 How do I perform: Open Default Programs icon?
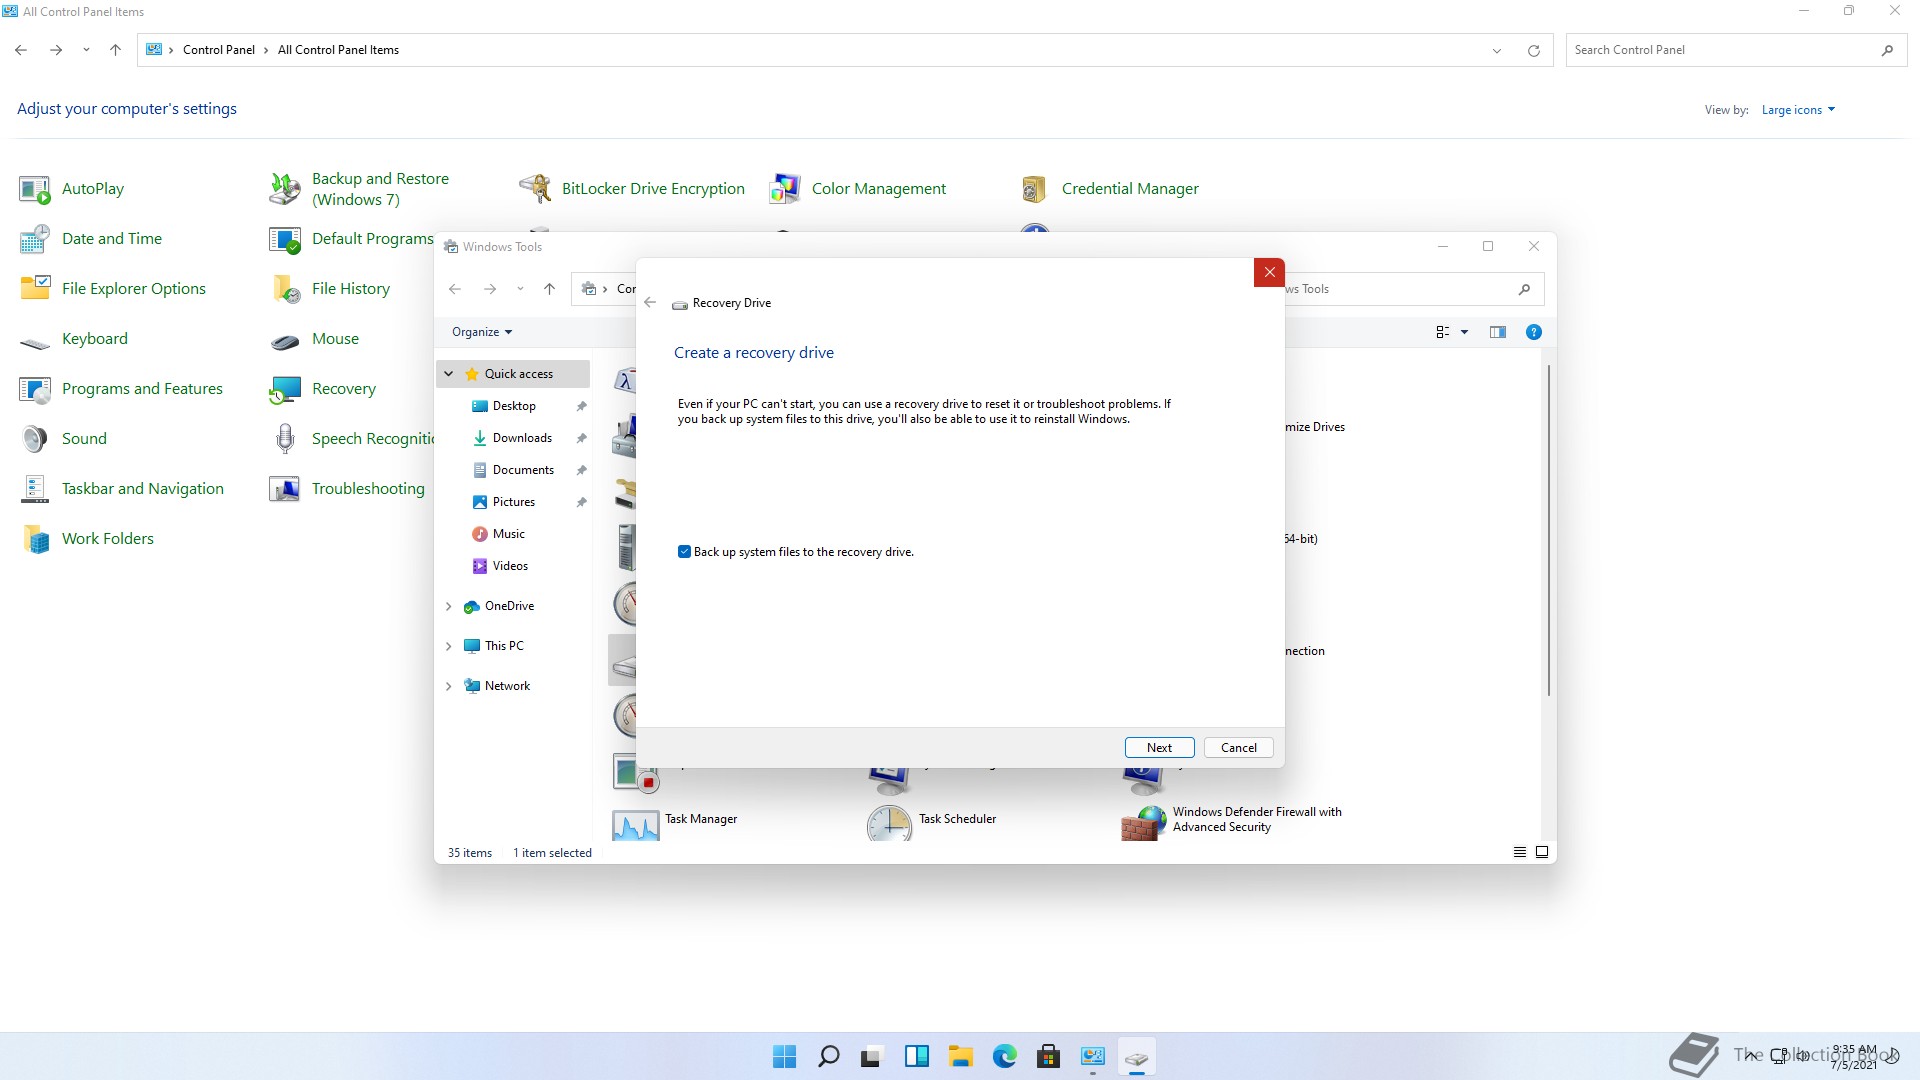pyautogui.click(x=285, y=239)
